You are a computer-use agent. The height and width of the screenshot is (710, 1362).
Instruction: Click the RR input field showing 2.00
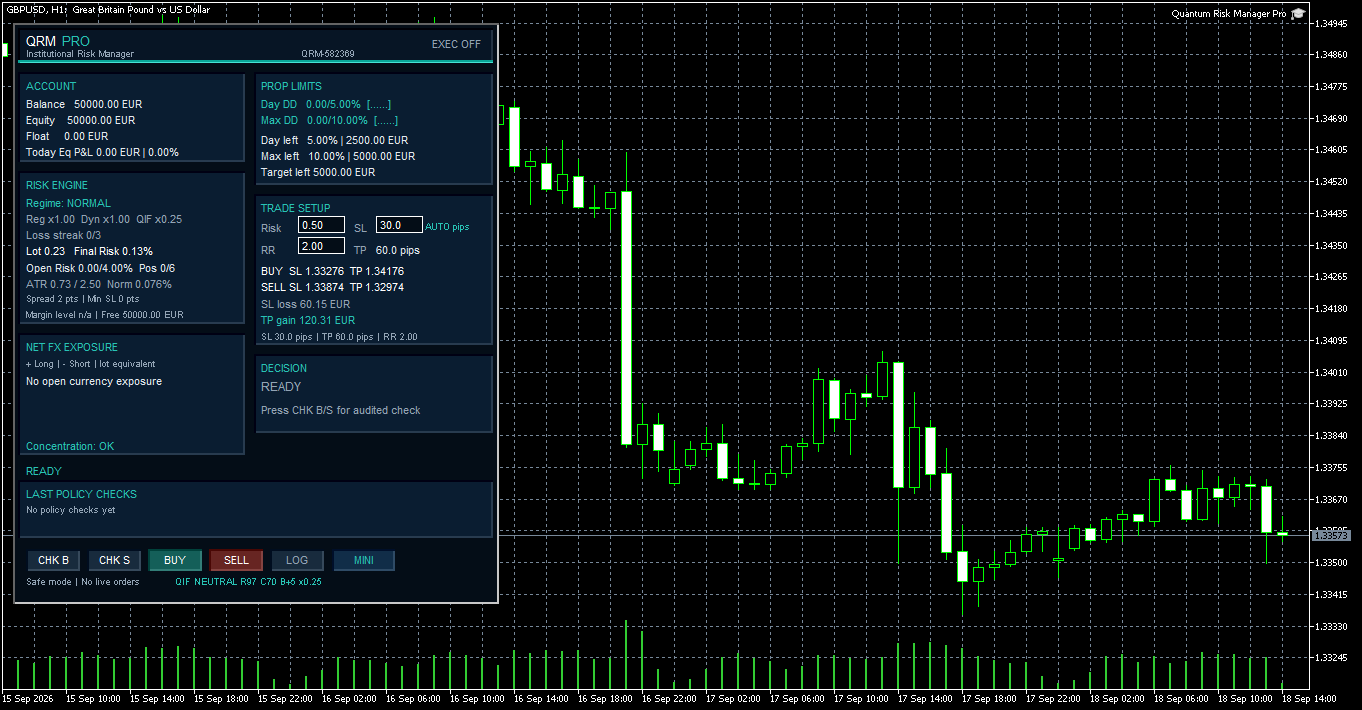point(321,246)
